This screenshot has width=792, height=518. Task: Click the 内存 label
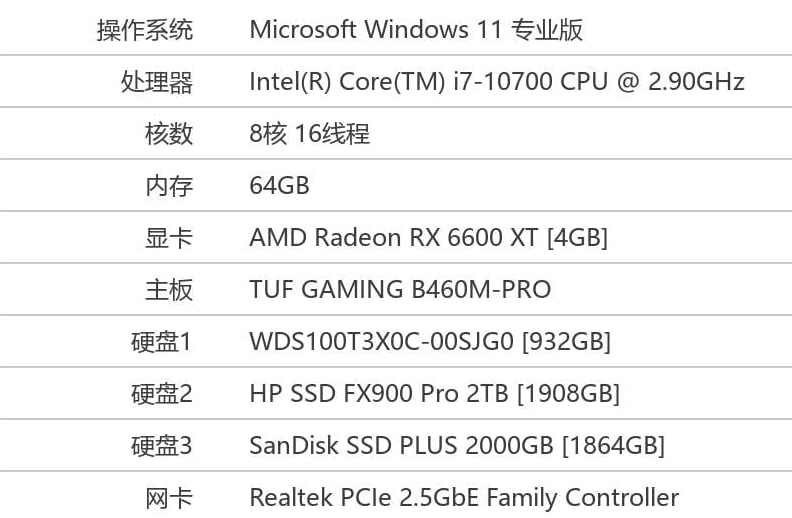click(x=169, y=186)
